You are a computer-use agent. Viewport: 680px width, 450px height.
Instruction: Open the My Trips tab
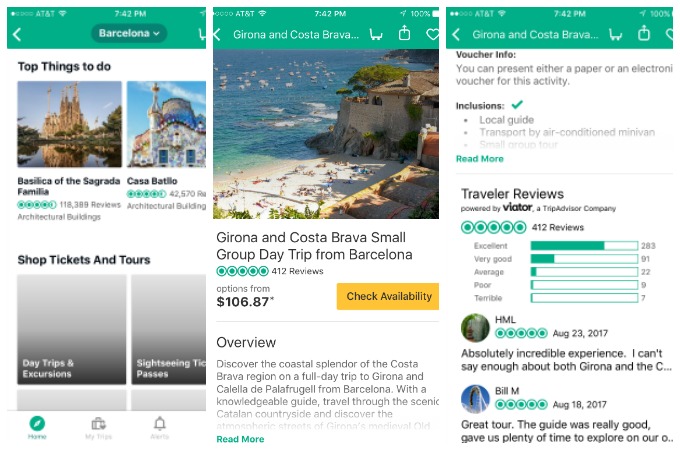98,427
